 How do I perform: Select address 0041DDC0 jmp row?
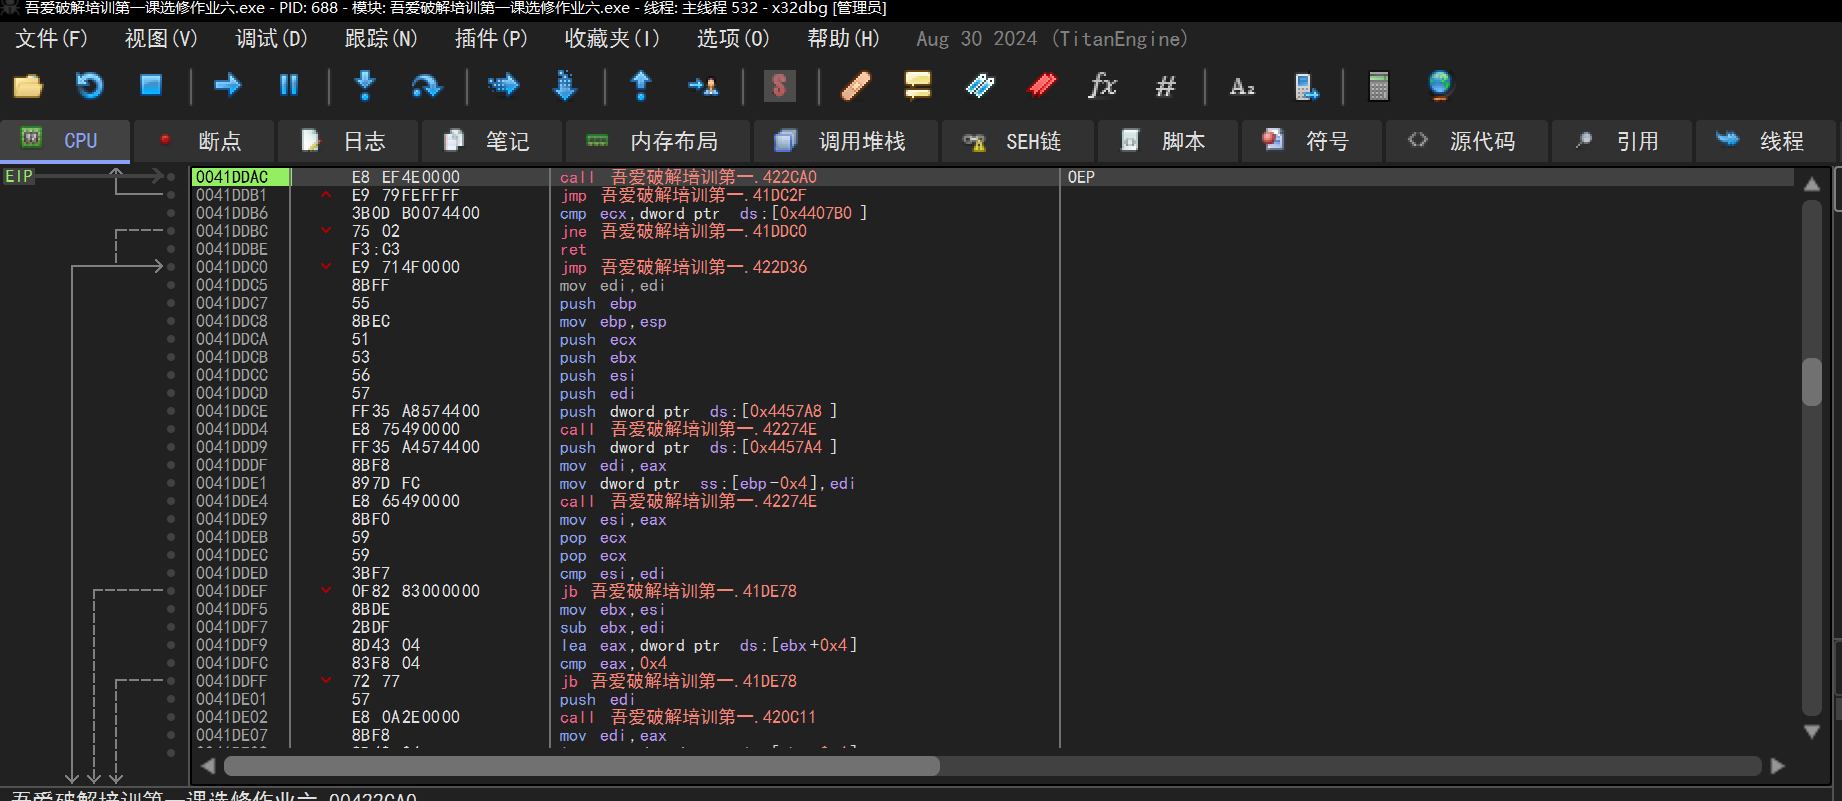992,267
